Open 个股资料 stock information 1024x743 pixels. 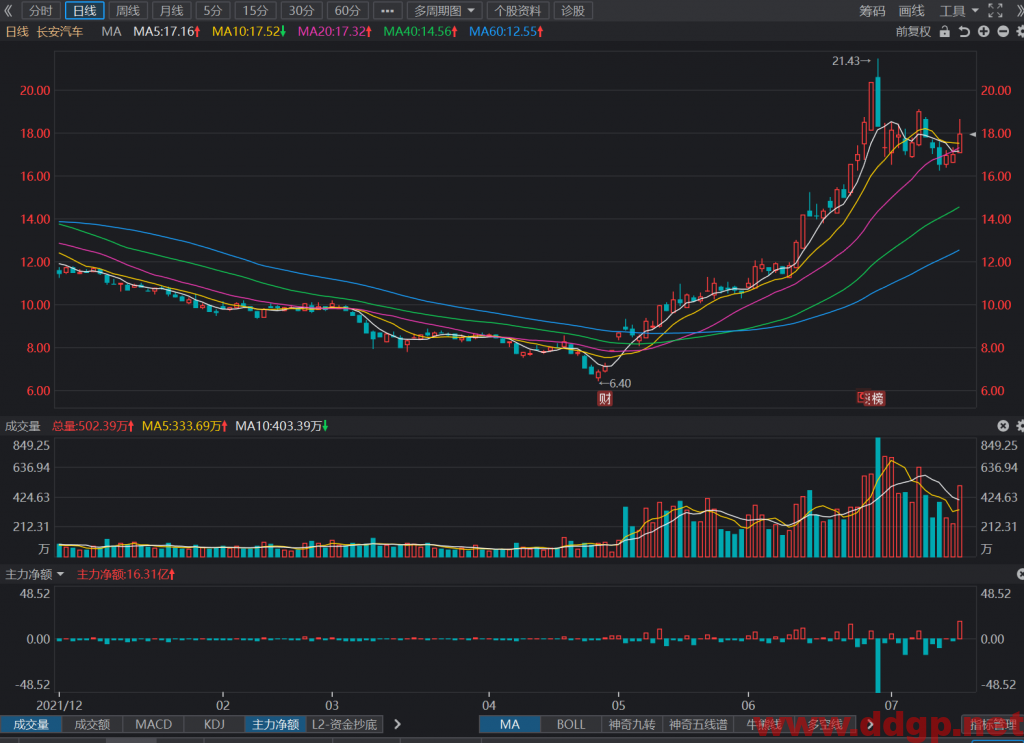pyautogui.click(x=518, y=10)
